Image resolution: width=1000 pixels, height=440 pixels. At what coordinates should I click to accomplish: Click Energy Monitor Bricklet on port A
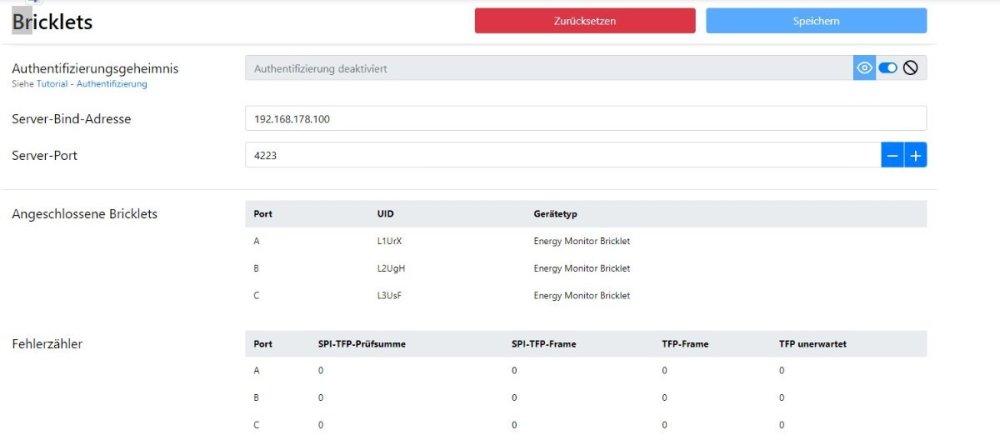(581, 241)
